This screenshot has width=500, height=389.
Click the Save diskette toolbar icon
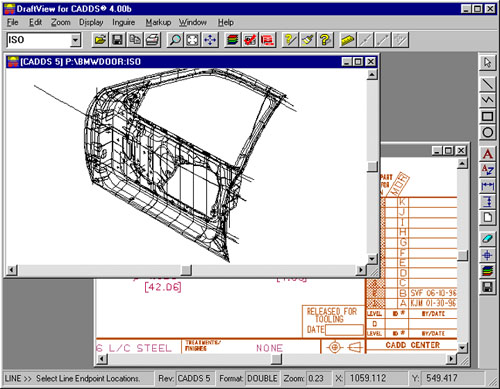(x=117, y=40)
